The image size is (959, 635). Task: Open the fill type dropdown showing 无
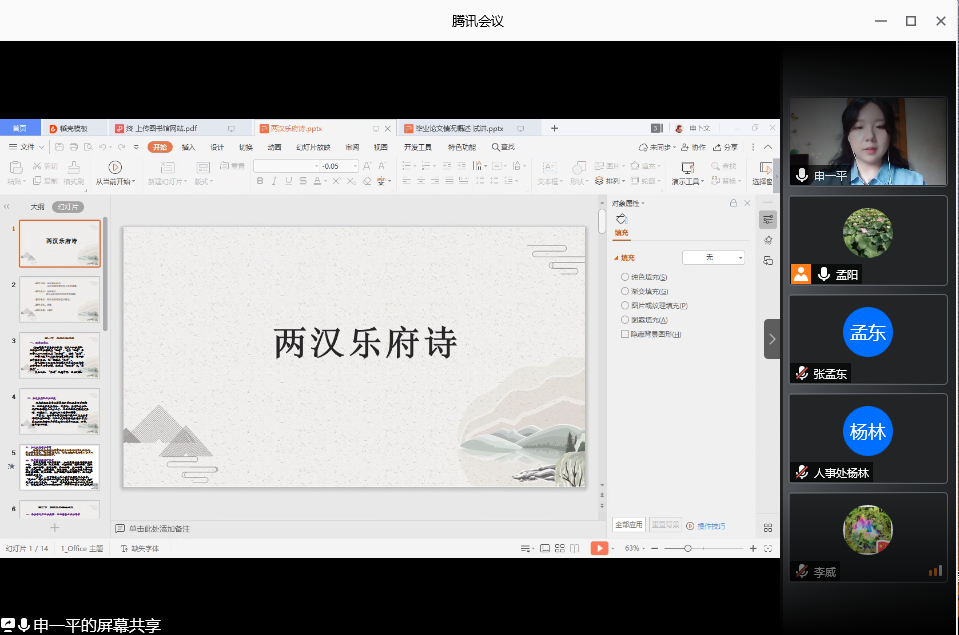coord(714,258)
